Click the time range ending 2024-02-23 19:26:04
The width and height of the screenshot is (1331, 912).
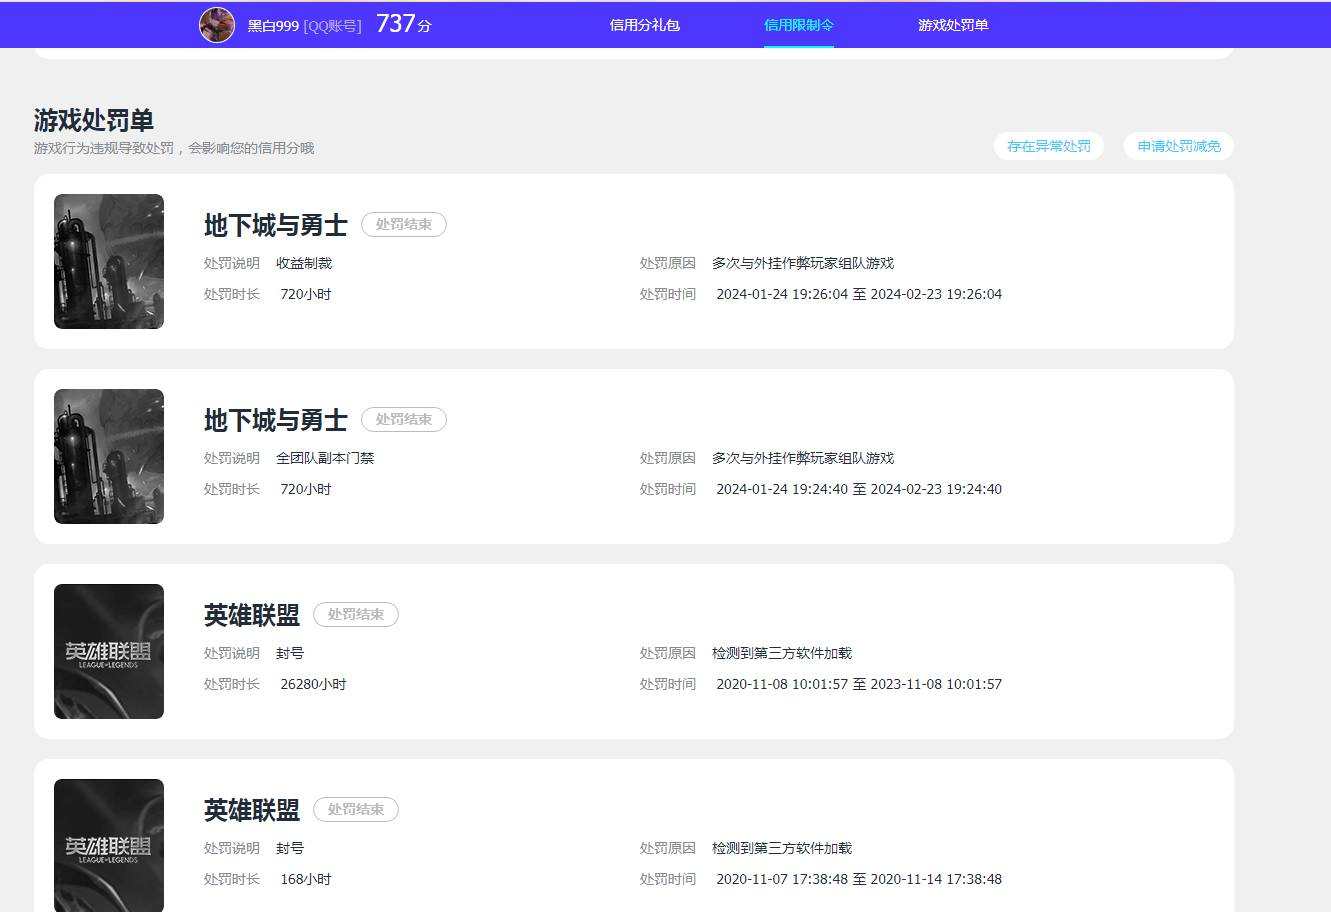(859, 294)
